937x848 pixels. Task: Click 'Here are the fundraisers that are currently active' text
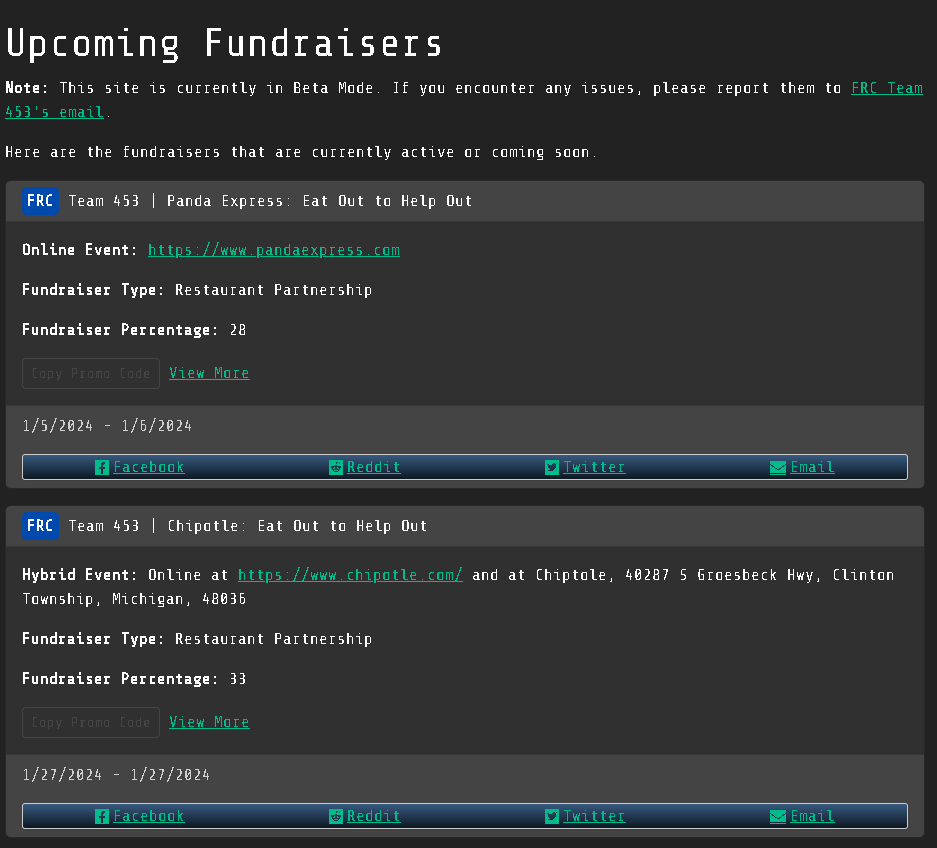pyautogui.click(x=229, y=152)
